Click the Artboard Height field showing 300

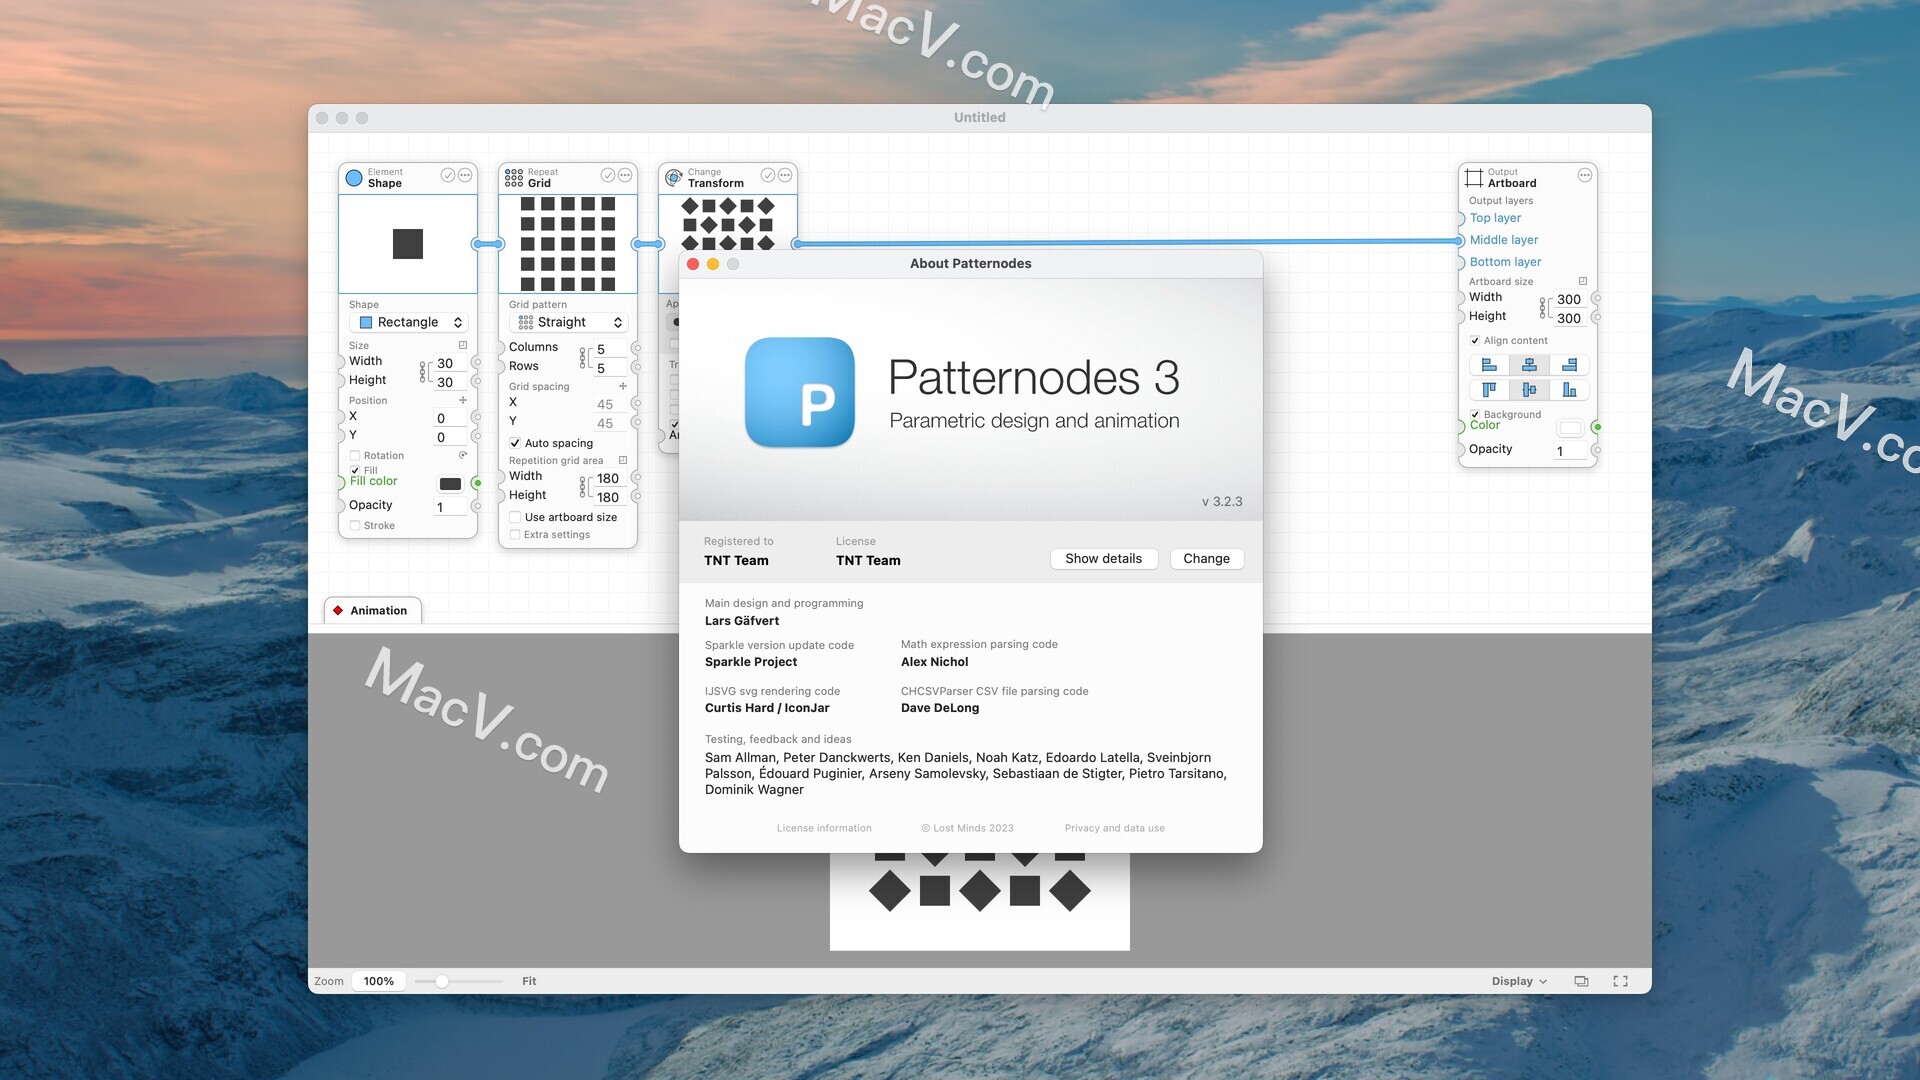click(x=1570, y=318)
